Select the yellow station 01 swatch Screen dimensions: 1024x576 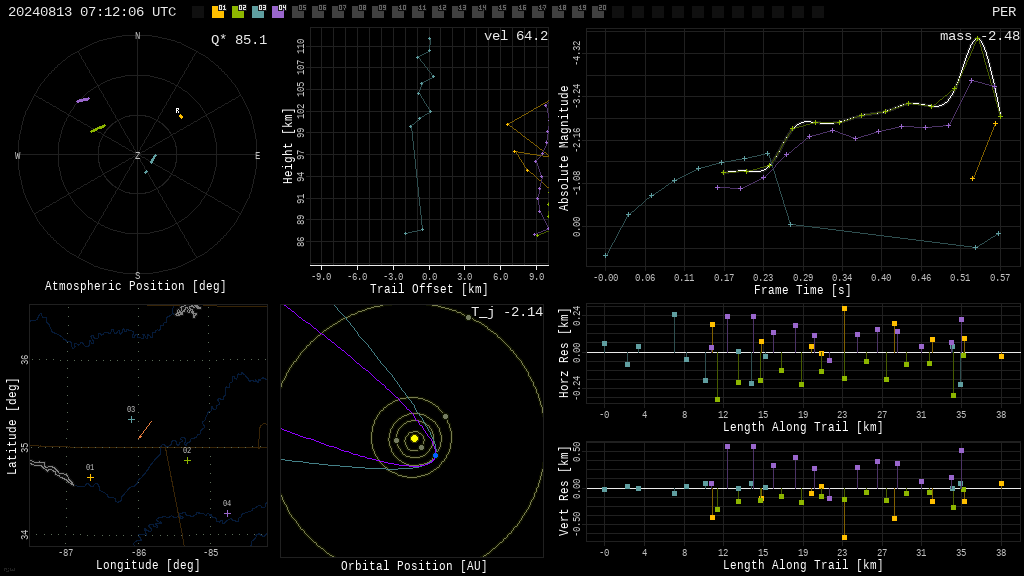point(218,12)
